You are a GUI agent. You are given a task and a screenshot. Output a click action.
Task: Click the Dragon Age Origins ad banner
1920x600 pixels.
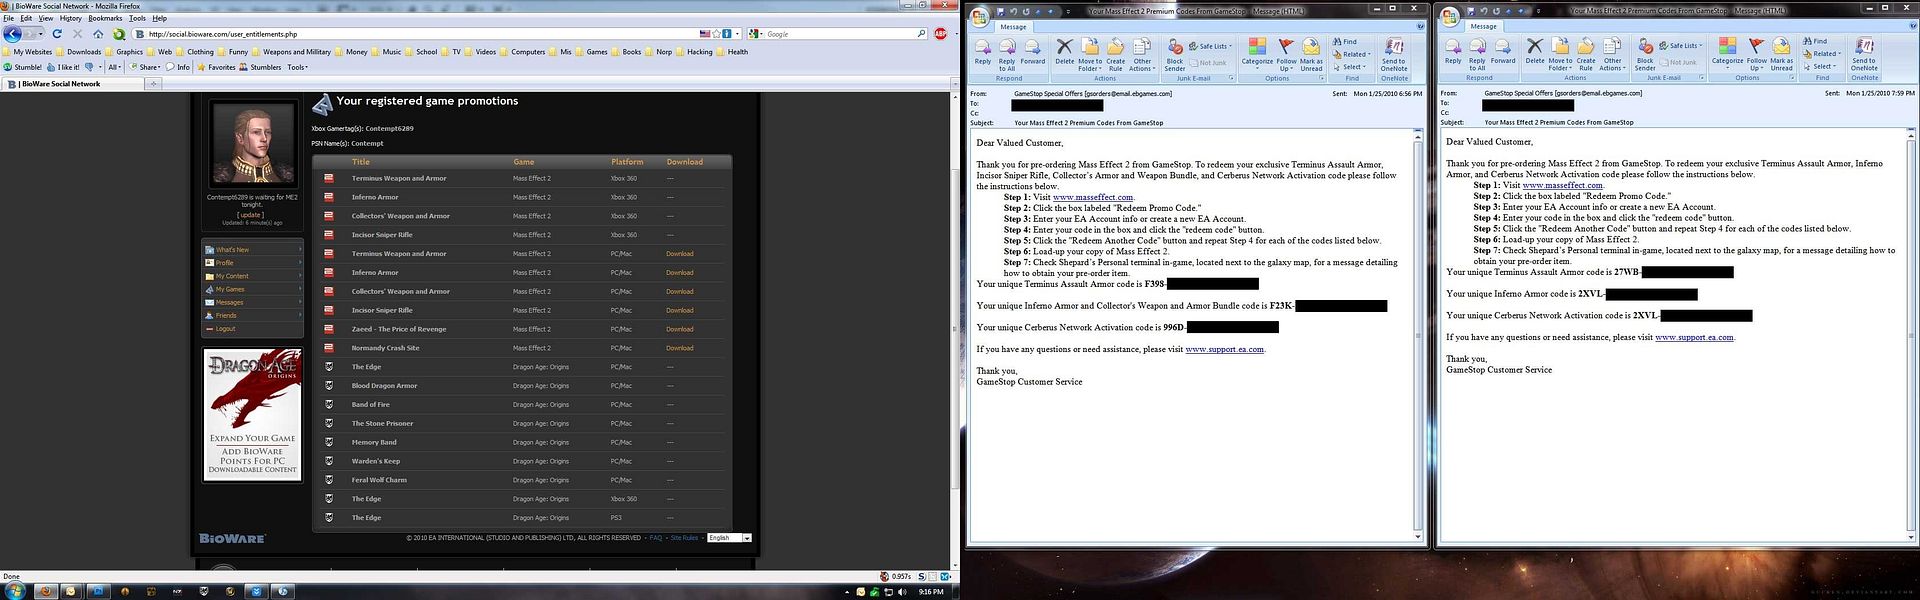tap(253, 414)
